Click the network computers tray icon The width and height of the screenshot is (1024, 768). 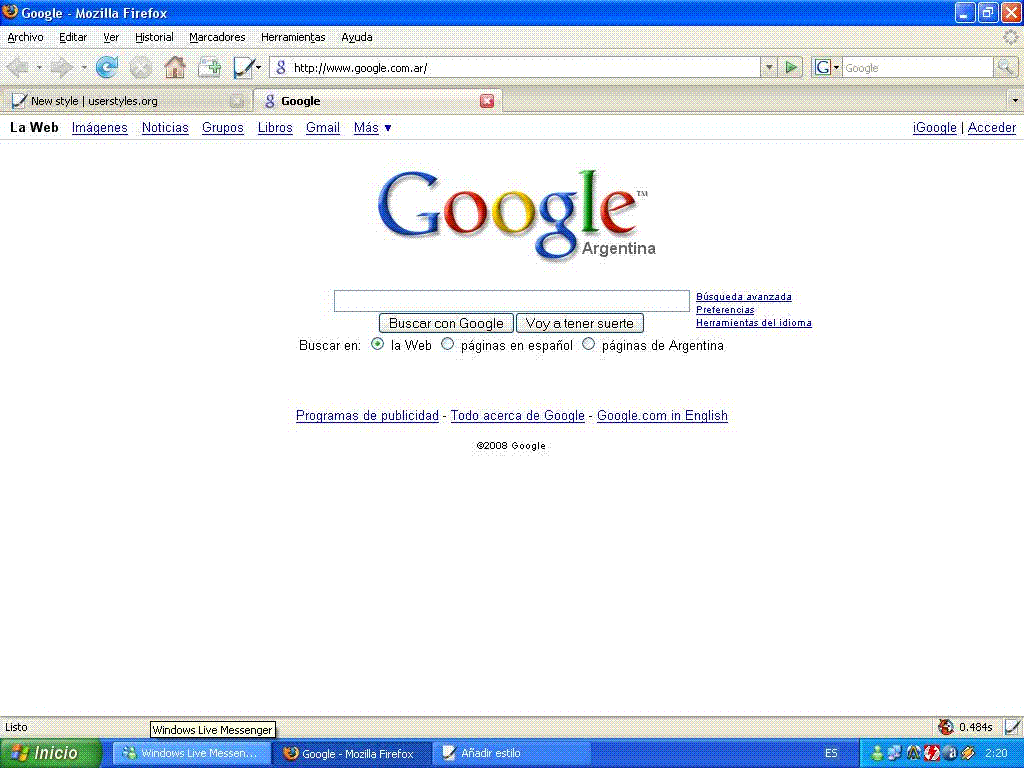pos(895,753)
